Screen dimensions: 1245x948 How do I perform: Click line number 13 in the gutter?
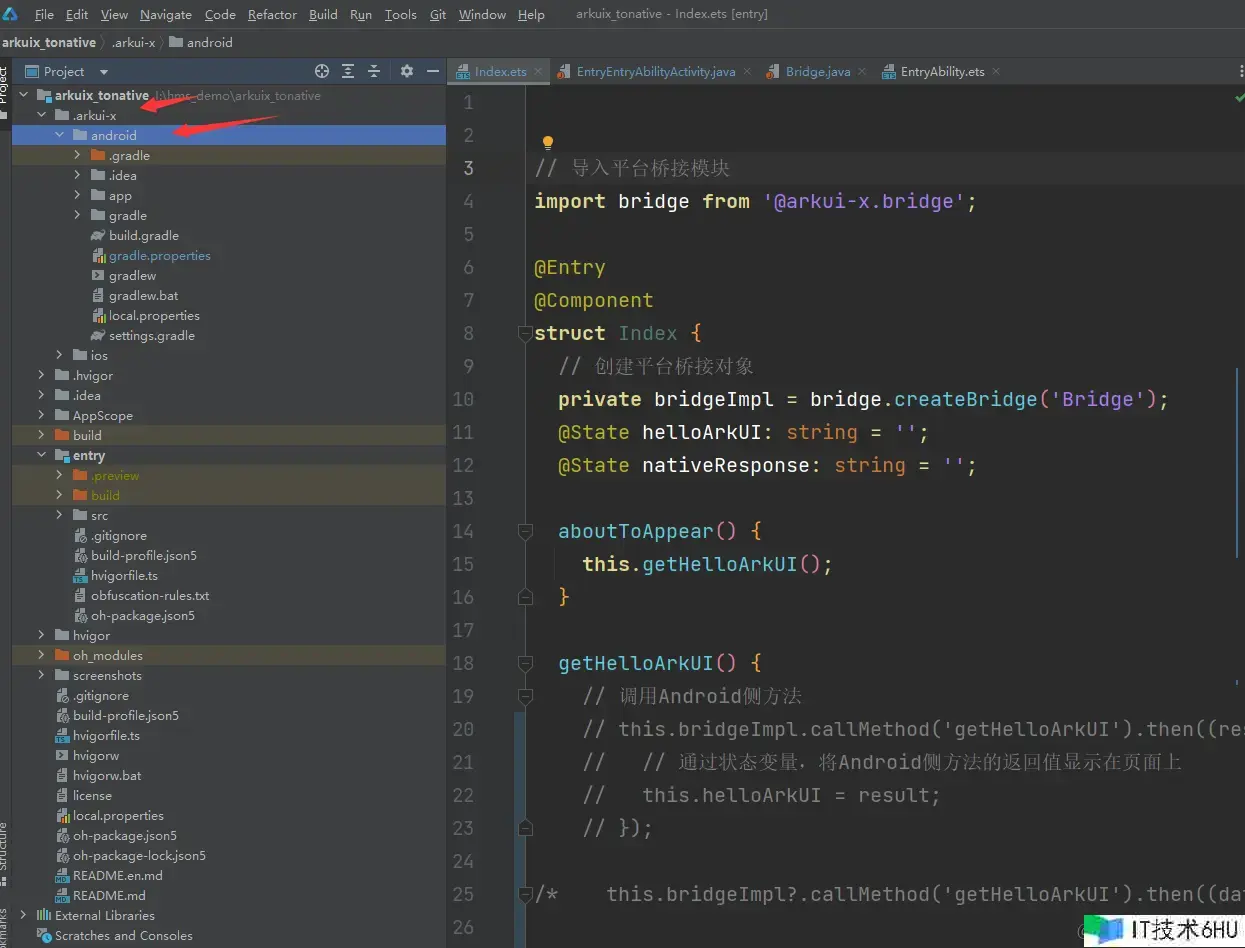463,498
